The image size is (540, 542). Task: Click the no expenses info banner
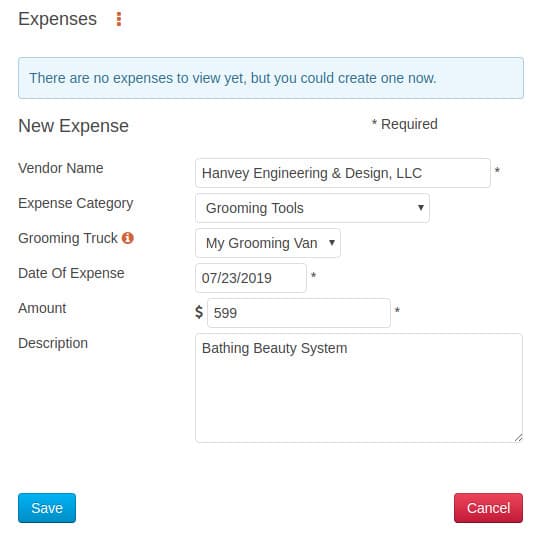271,78
